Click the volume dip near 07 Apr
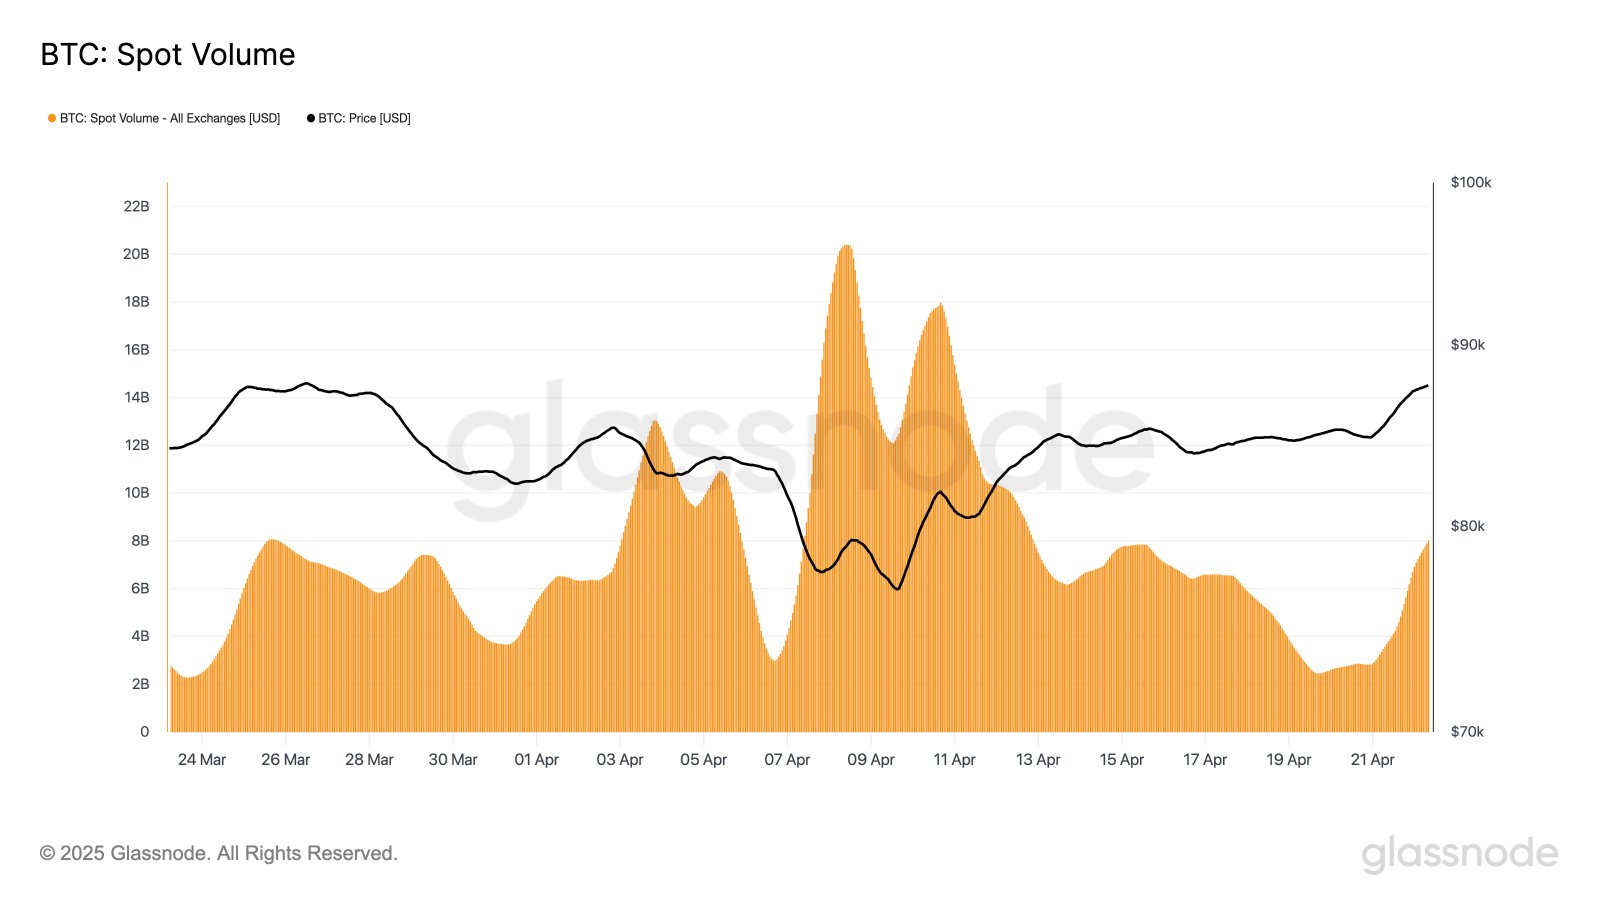 (x=774, y=660)
